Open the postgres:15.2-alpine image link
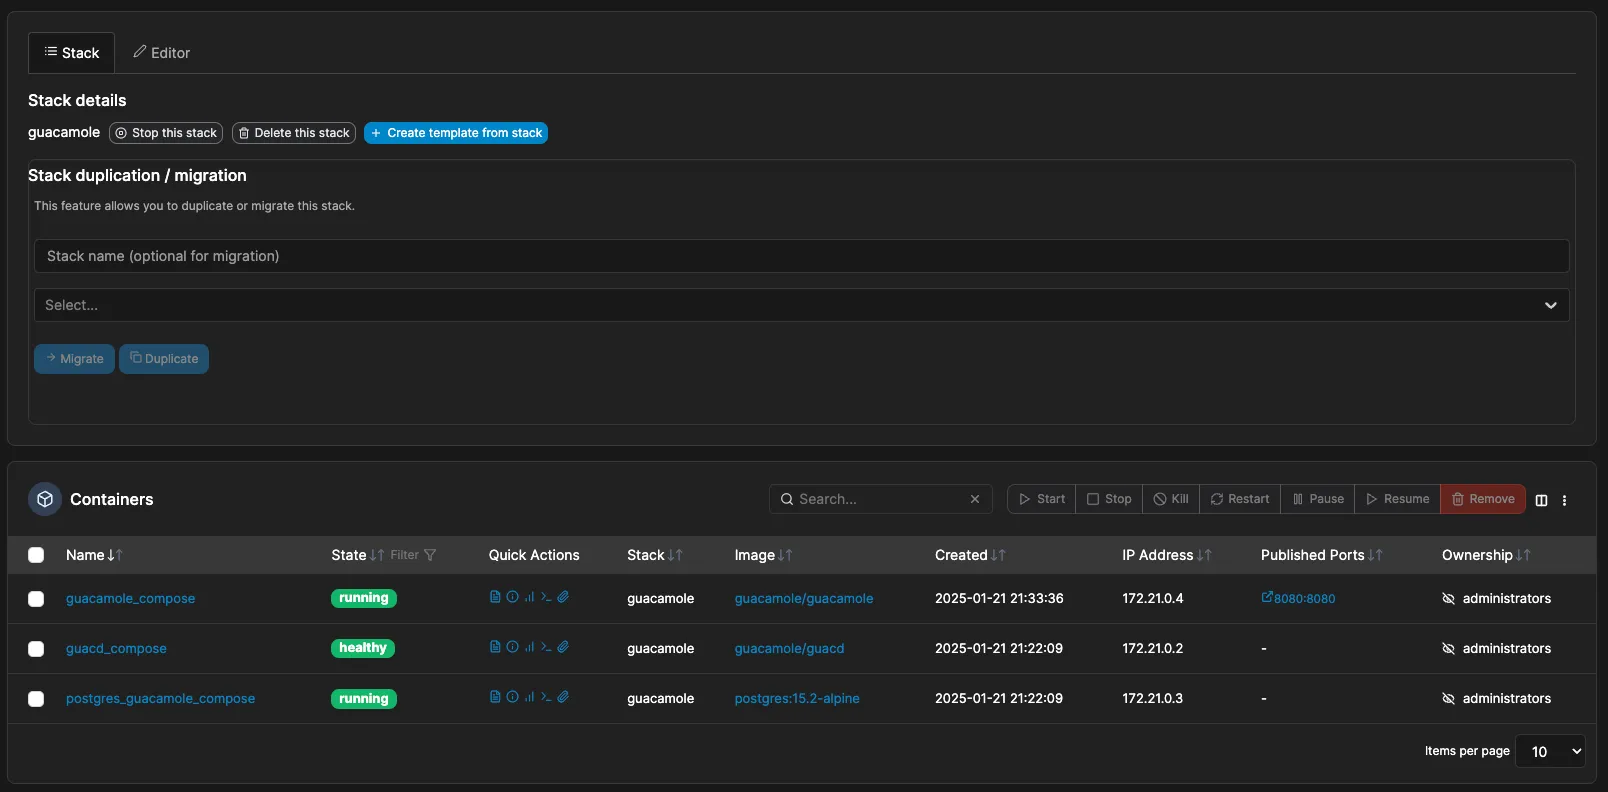This screenshot has height=792, width=1608. pos(797,699)
